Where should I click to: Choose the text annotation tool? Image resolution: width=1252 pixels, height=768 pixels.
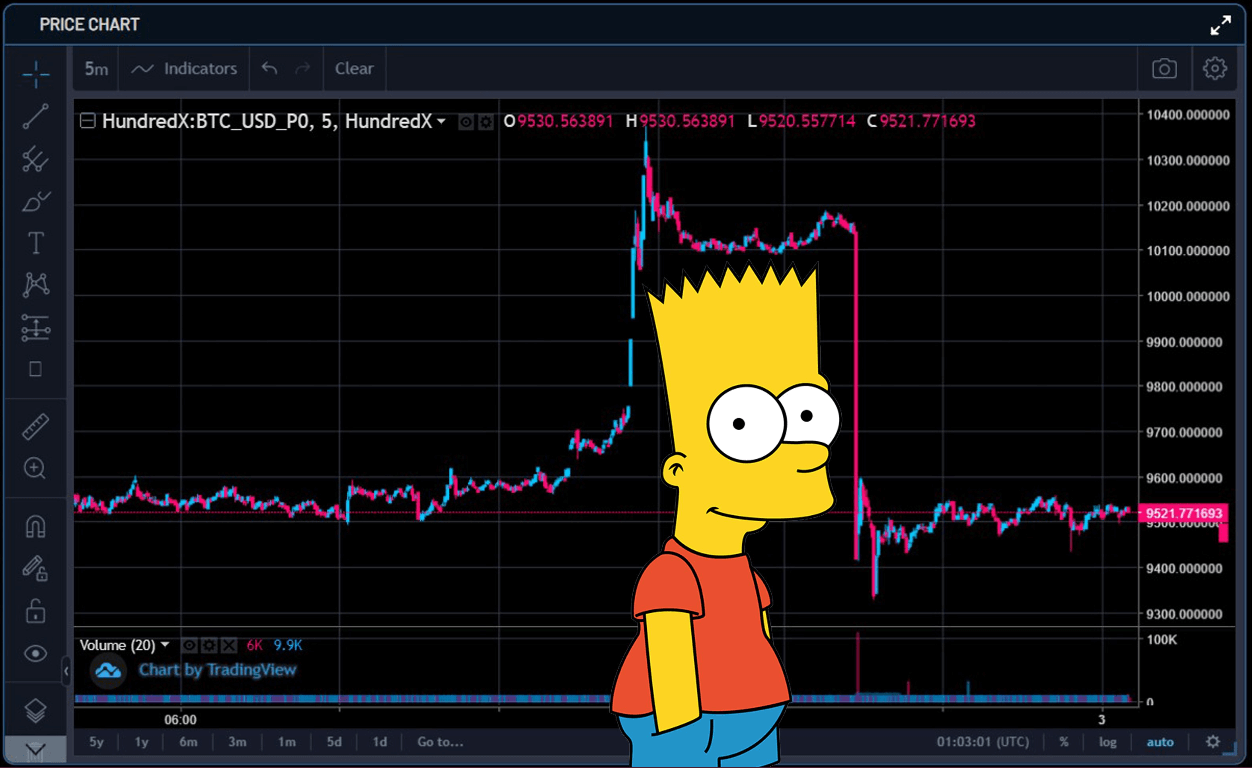(x=36, y=243)
